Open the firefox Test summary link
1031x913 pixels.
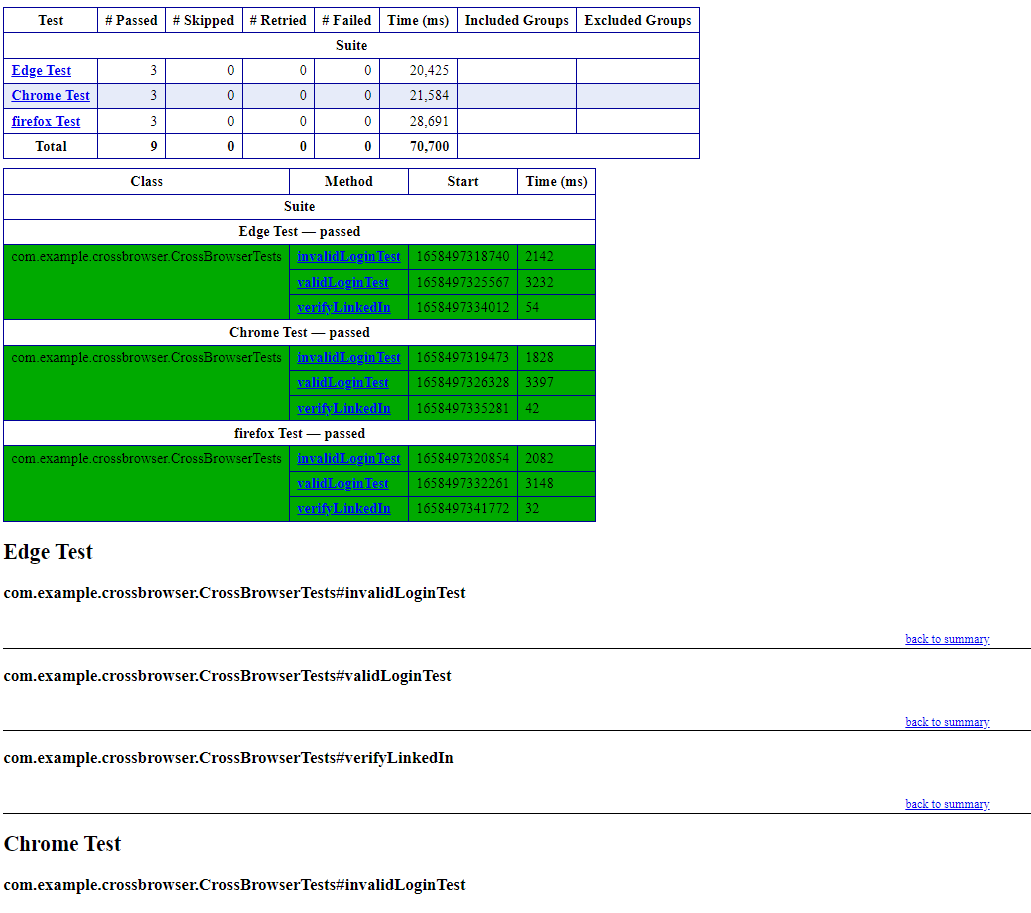(45, 121)
